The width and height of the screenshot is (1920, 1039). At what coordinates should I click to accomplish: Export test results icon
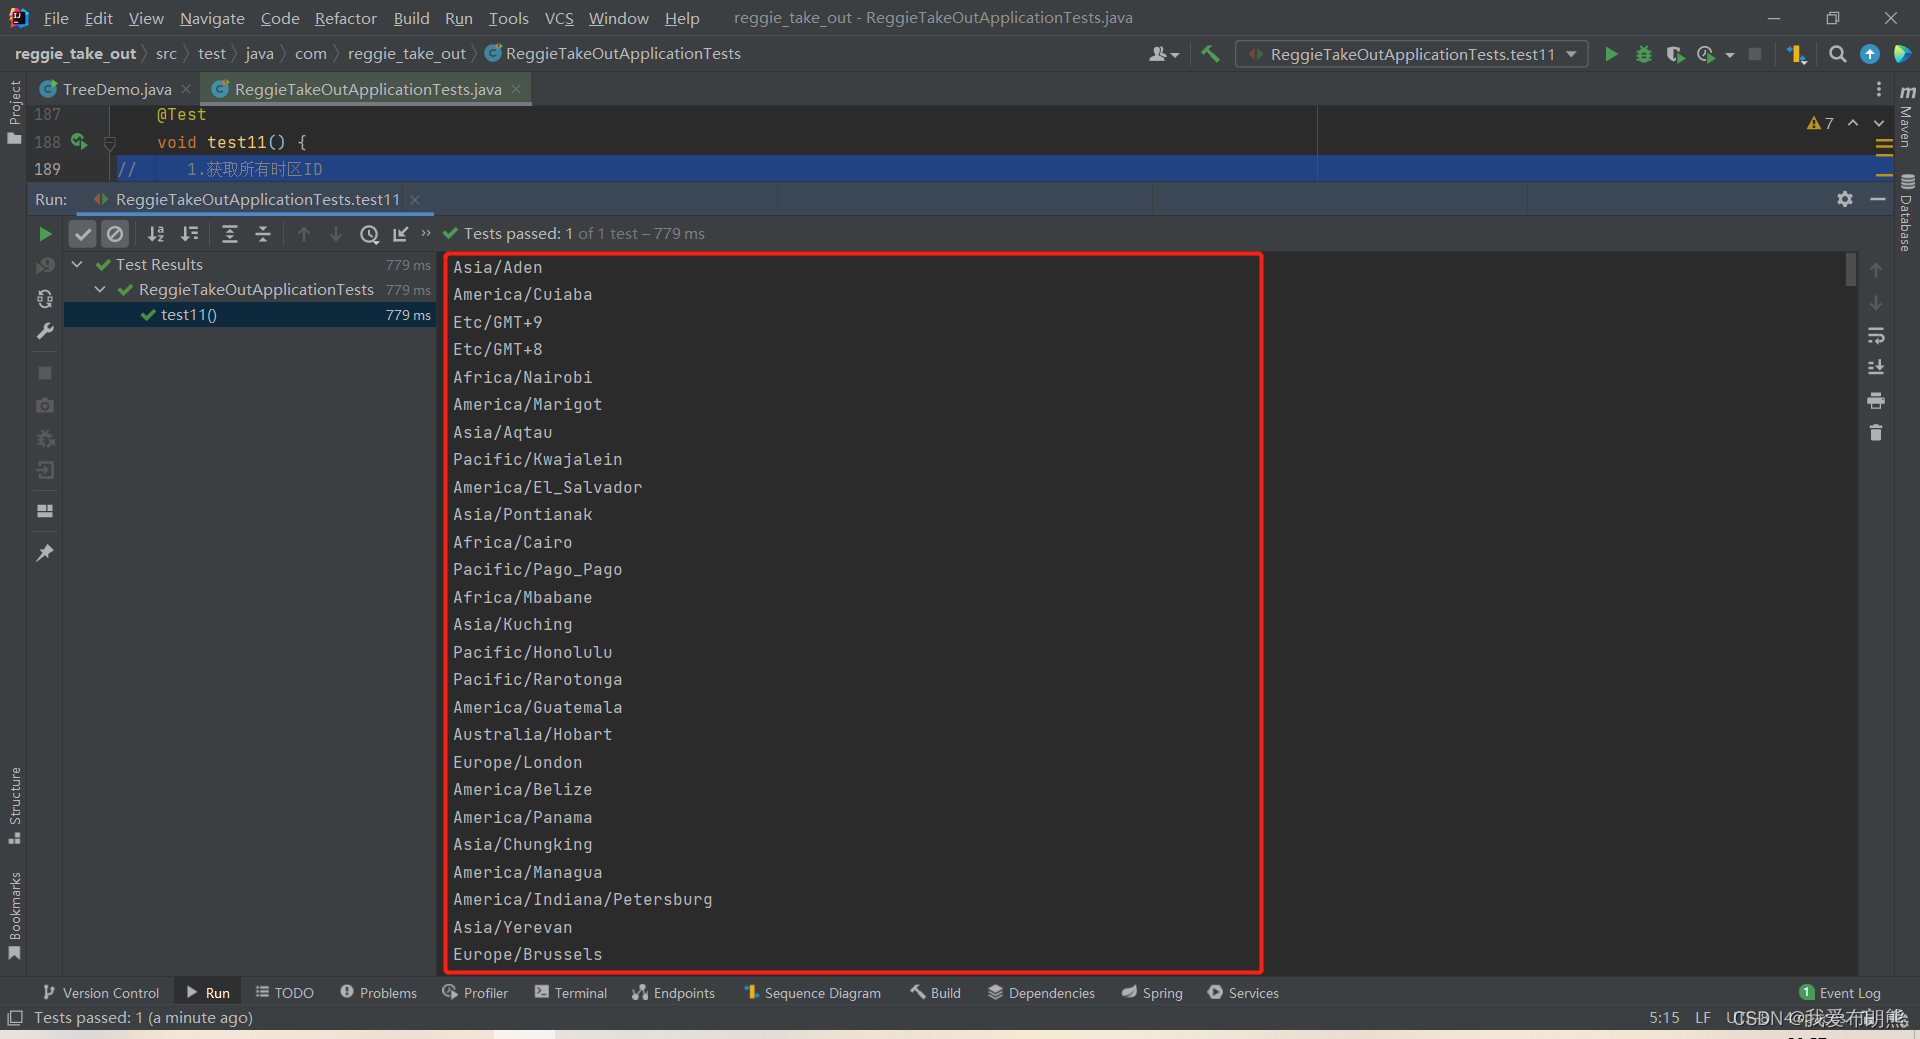400,234
